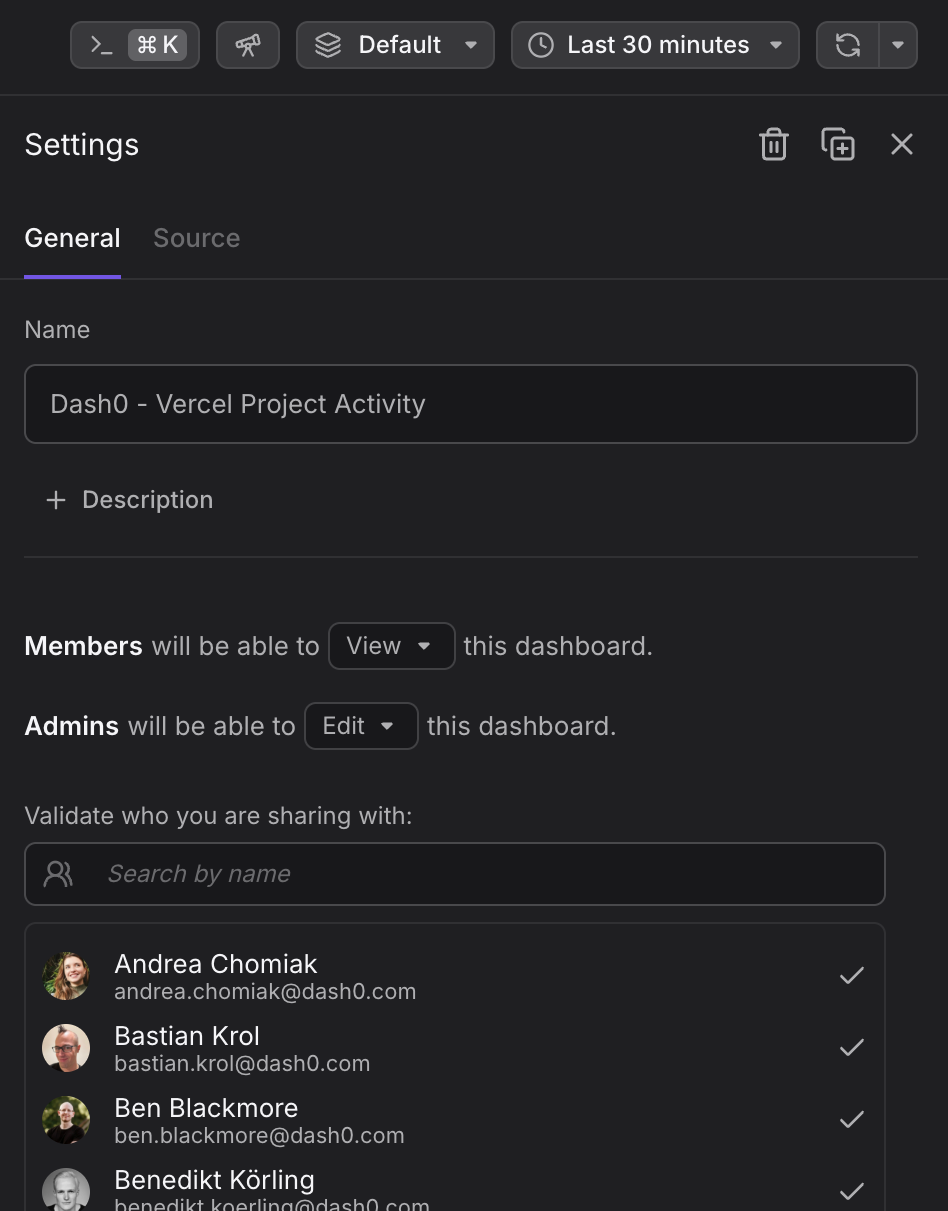The image size is (948, 1211).
Task: Click the telescope explore icon
Action: coord(247,45)
